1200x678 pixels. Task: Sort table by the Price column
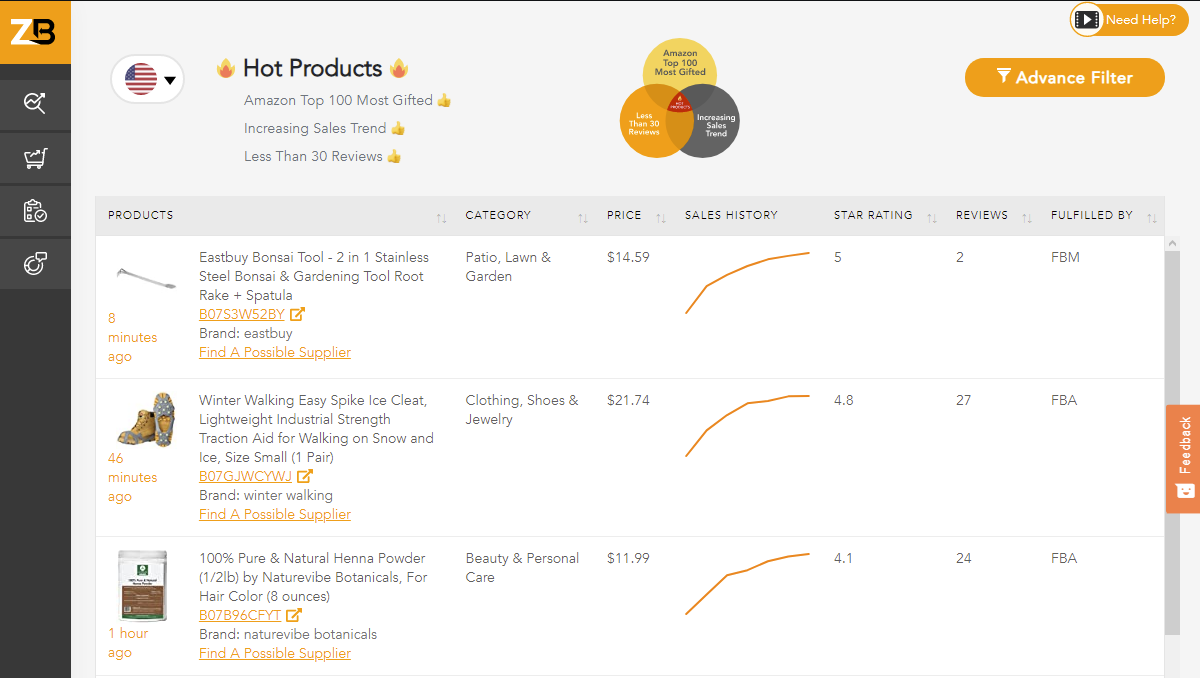(660, 217)
